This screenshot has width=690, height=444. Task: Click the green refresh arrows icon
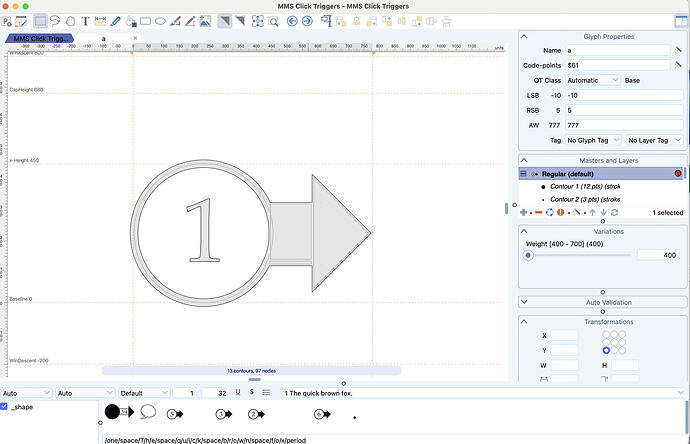click(x=614, y=213)
